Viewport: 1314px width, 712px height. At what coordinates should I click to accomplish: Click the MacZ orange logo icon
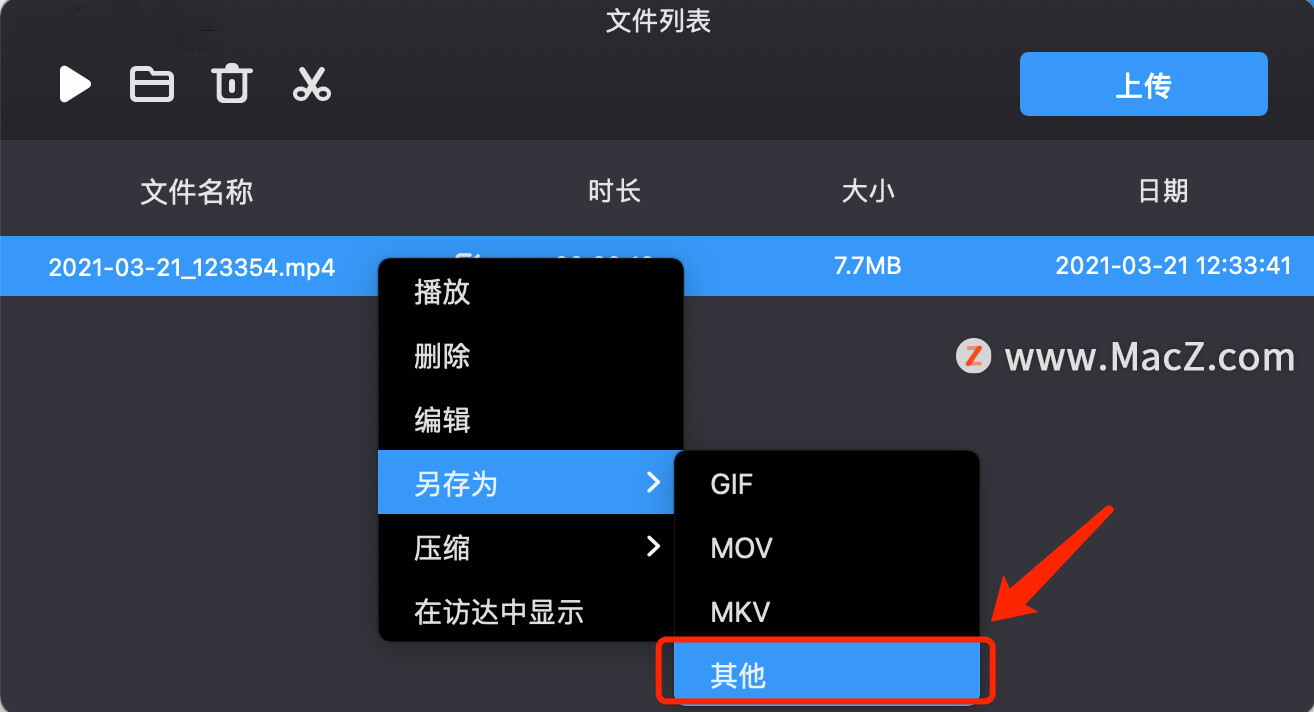point(973,357)
